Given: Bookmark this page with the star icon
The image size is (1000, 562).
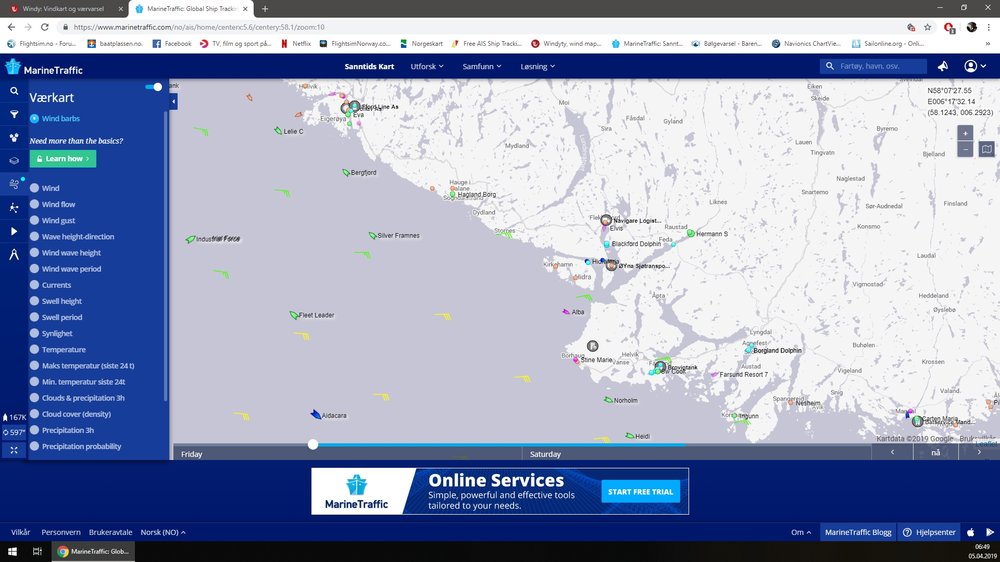Looking at the screenshot, I should pos(927,27).
